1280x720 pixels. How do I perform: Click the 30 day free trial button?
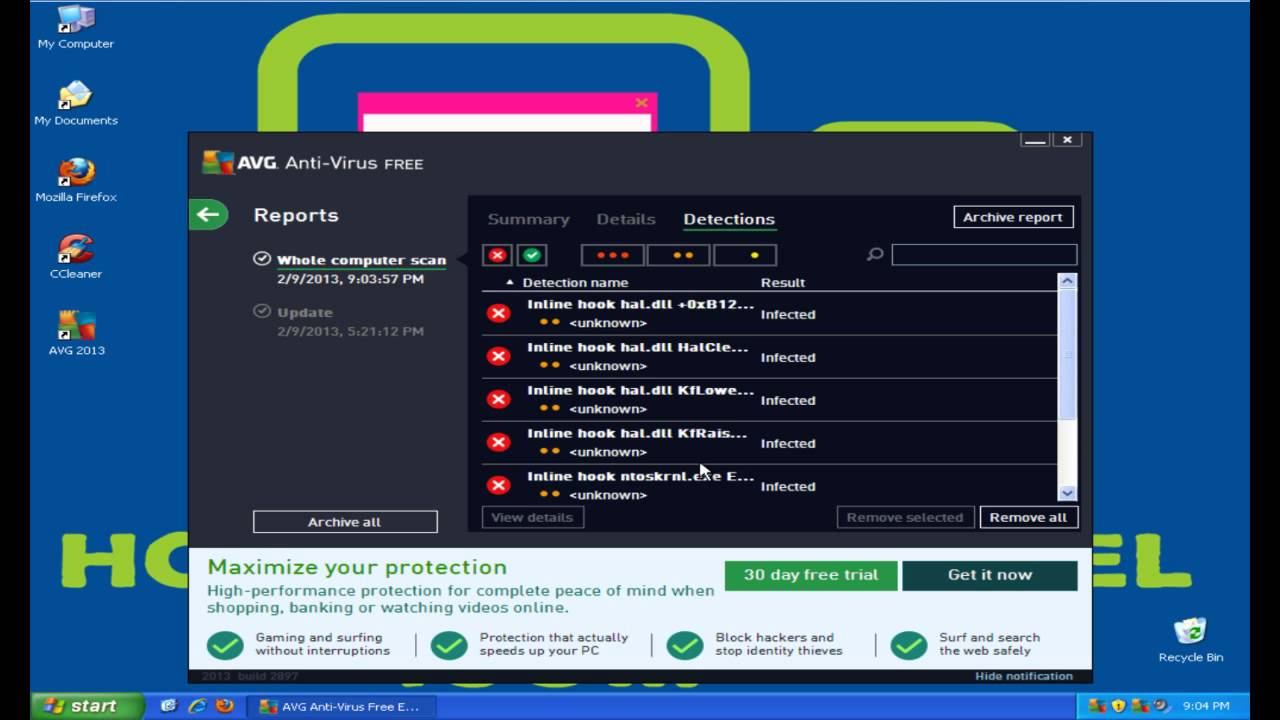click(810, 575)
